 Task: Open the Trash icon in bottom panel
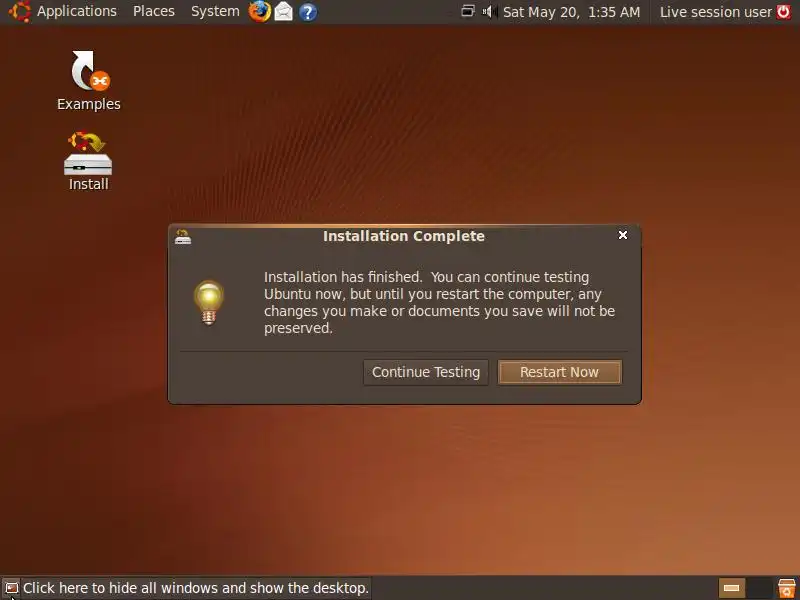786,588
